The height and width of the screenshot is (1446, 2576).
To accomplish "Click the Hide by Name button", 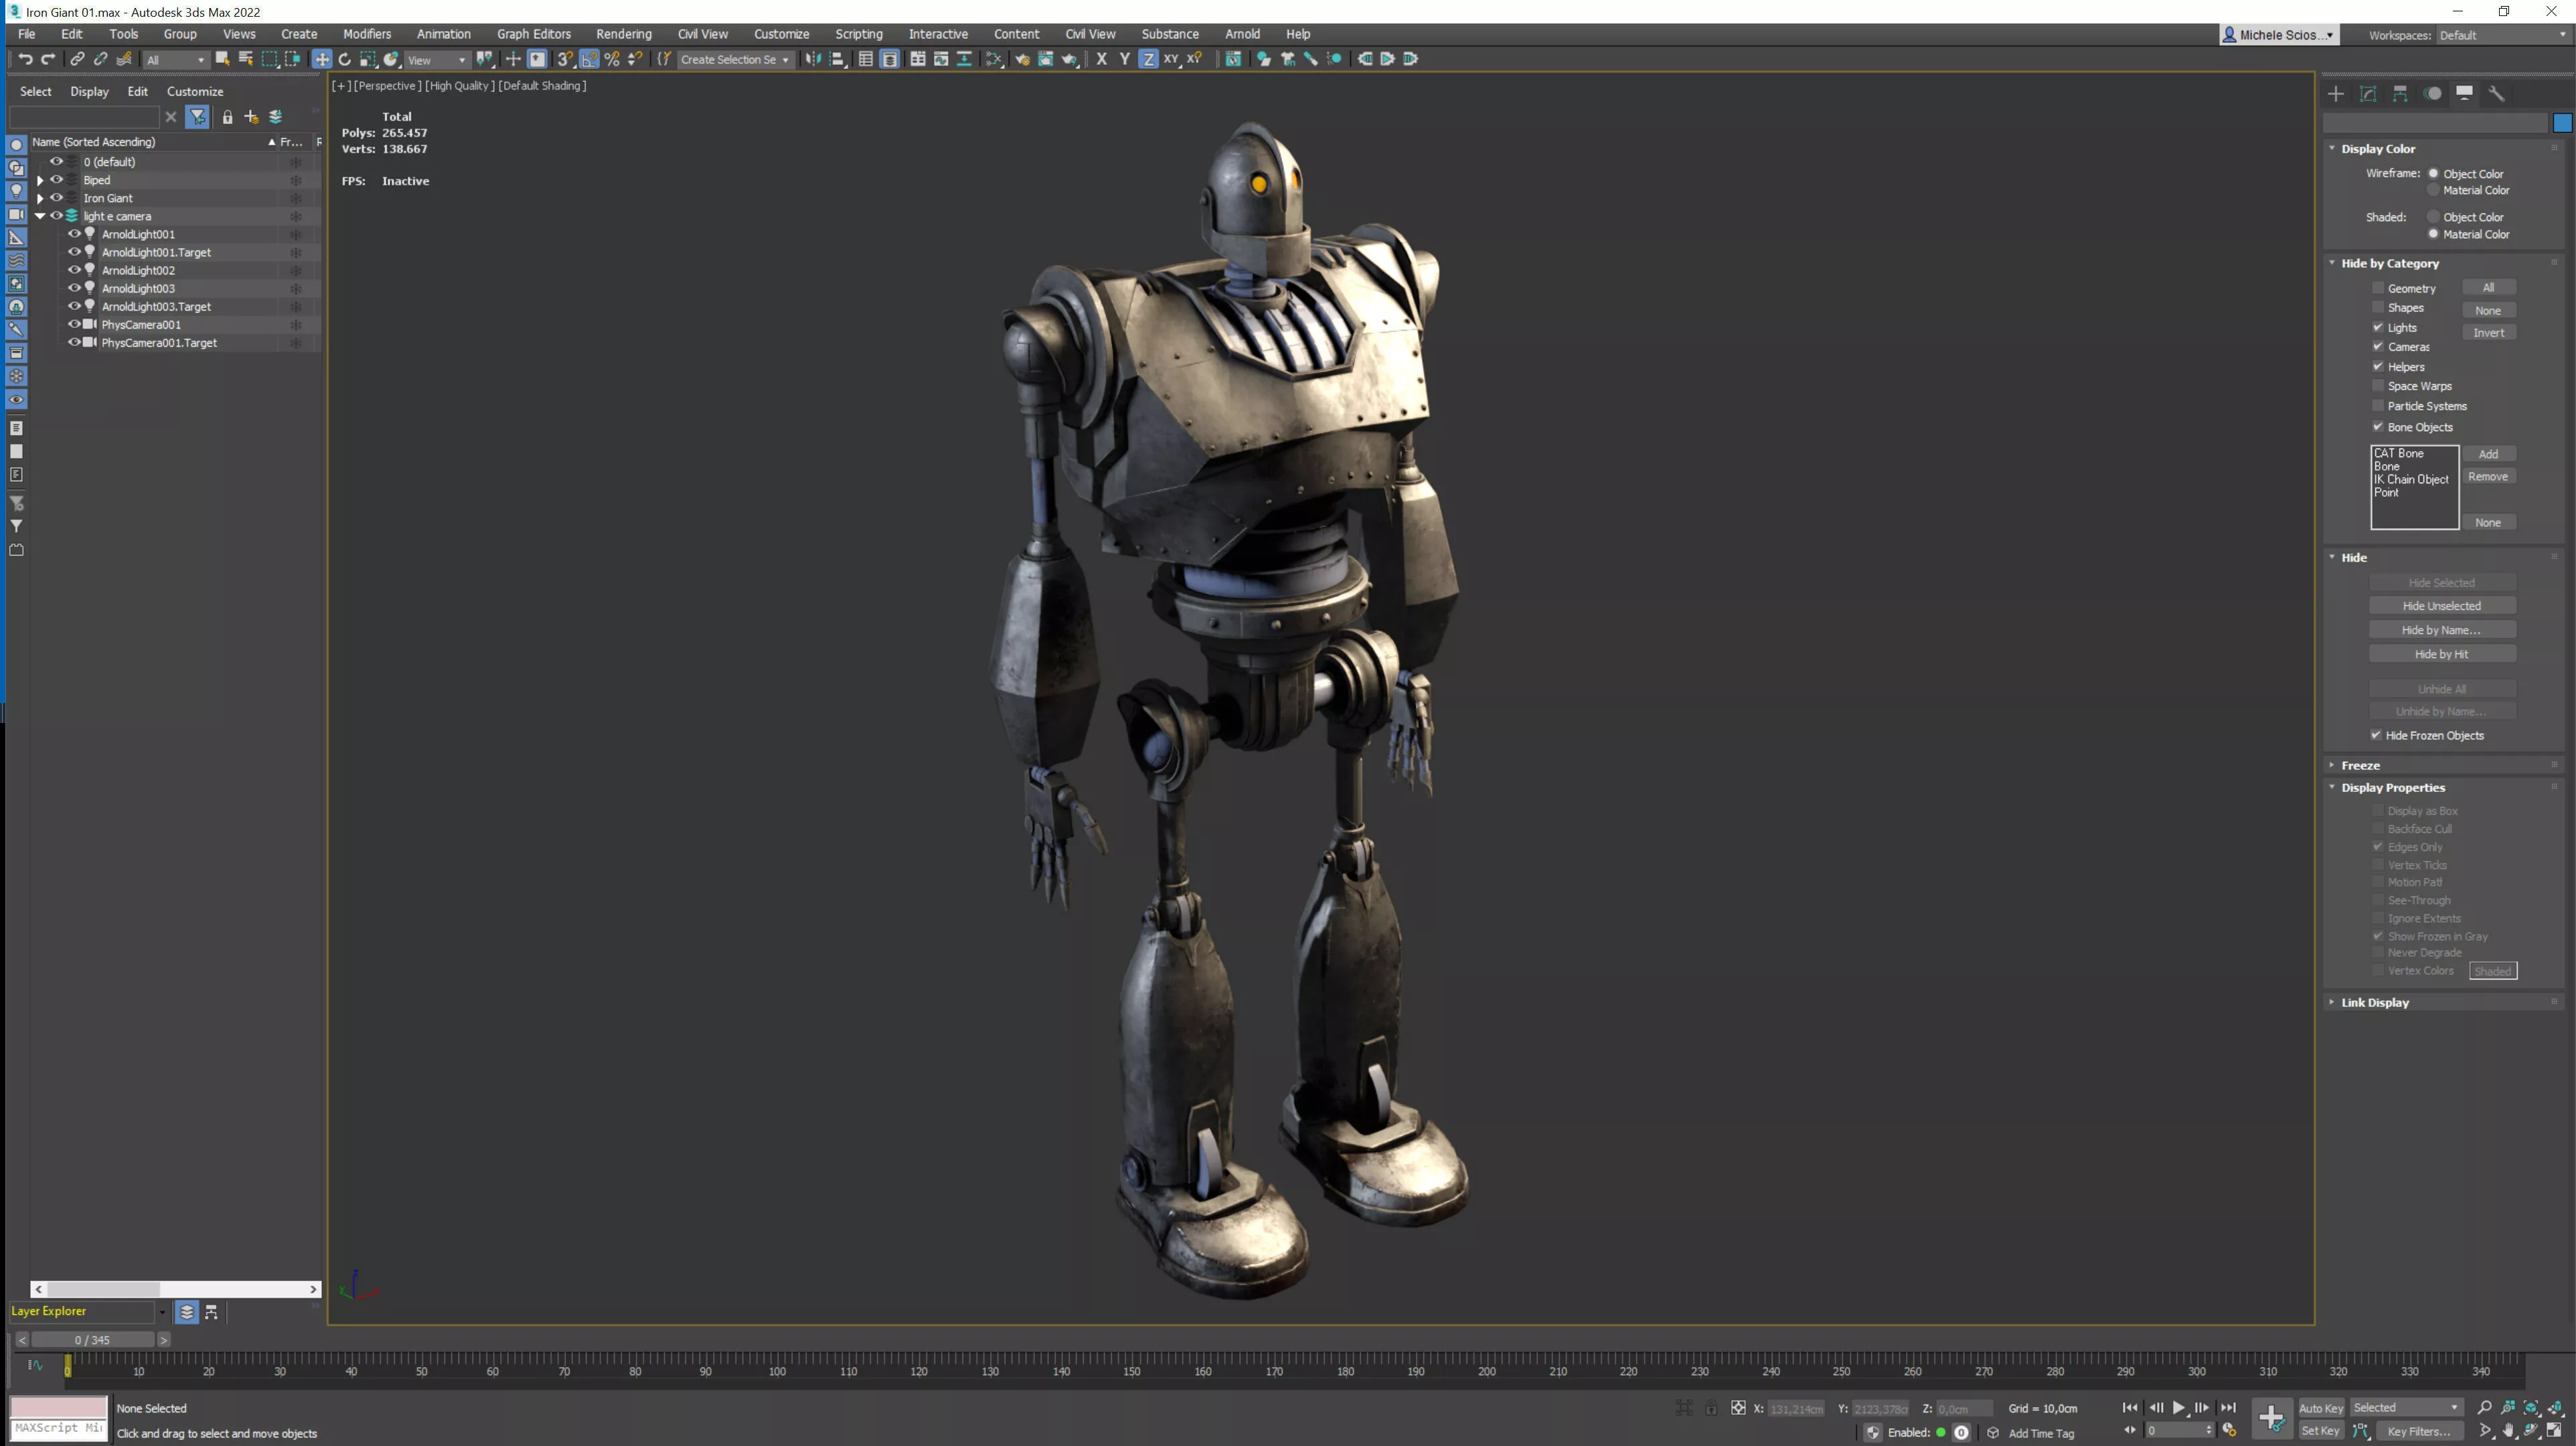I will point(2441,630).
